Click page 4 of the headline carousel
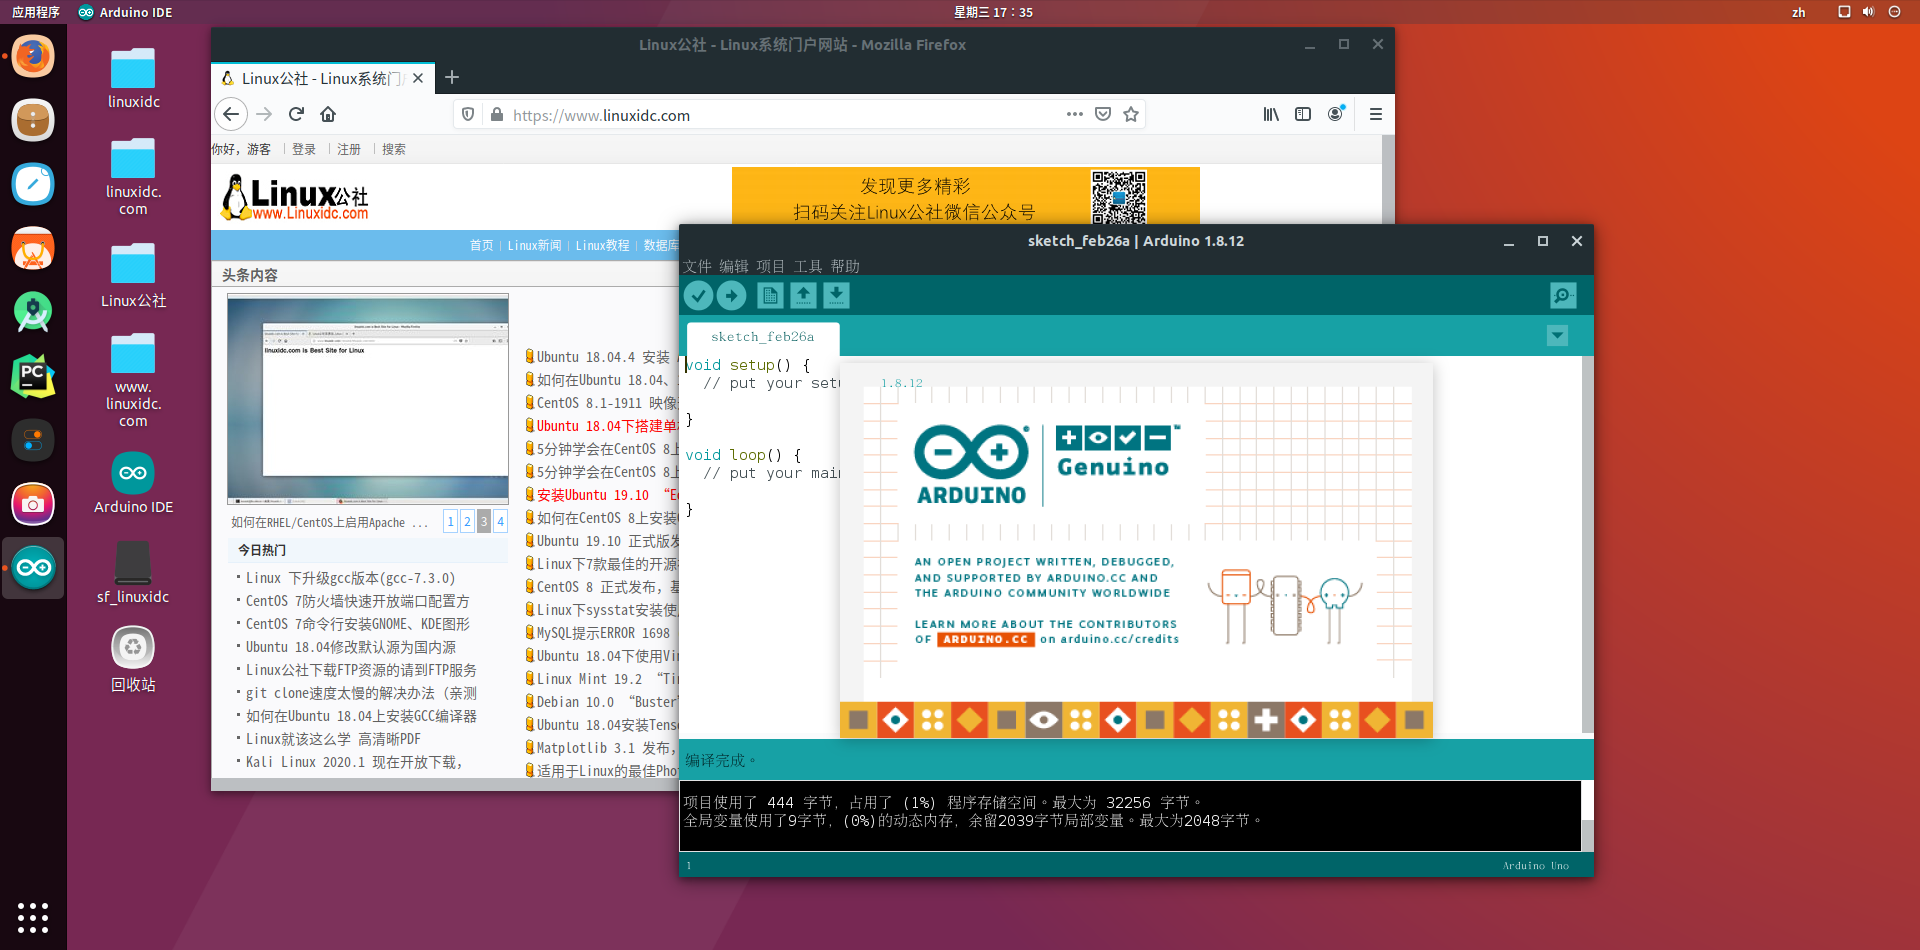This screenshot has height=950, width=1920. [500, 521]
